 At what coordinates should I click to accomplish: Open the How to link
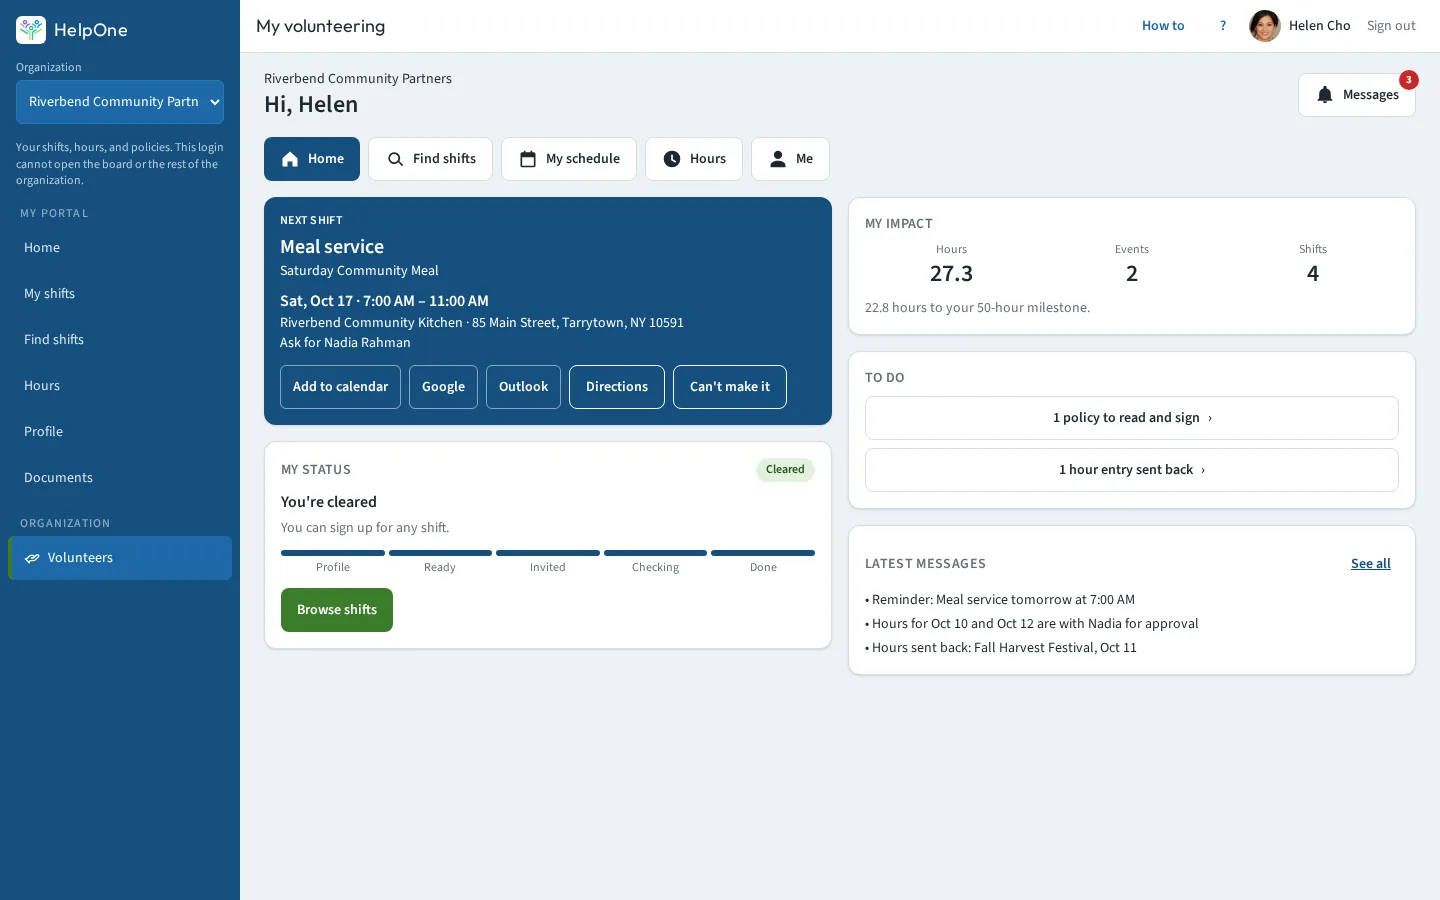(x=1163, y=26)
